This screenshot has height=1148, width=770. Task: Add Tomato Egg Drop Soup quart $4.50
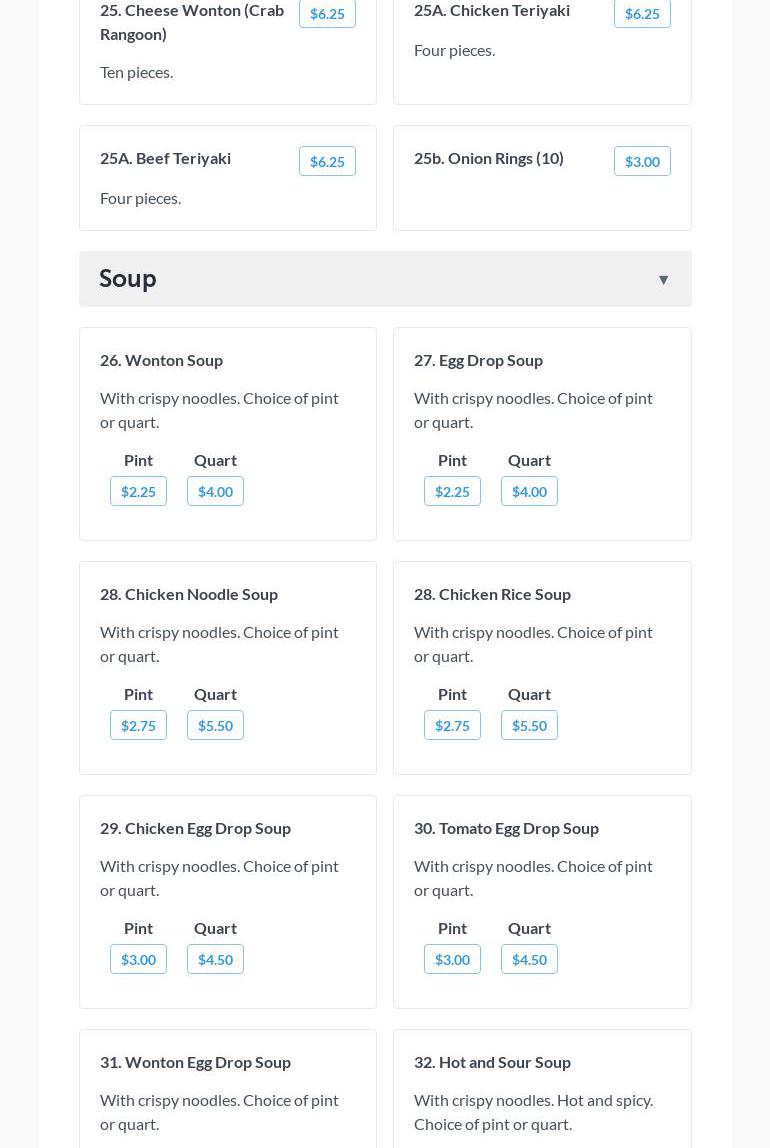coord(529,959)
